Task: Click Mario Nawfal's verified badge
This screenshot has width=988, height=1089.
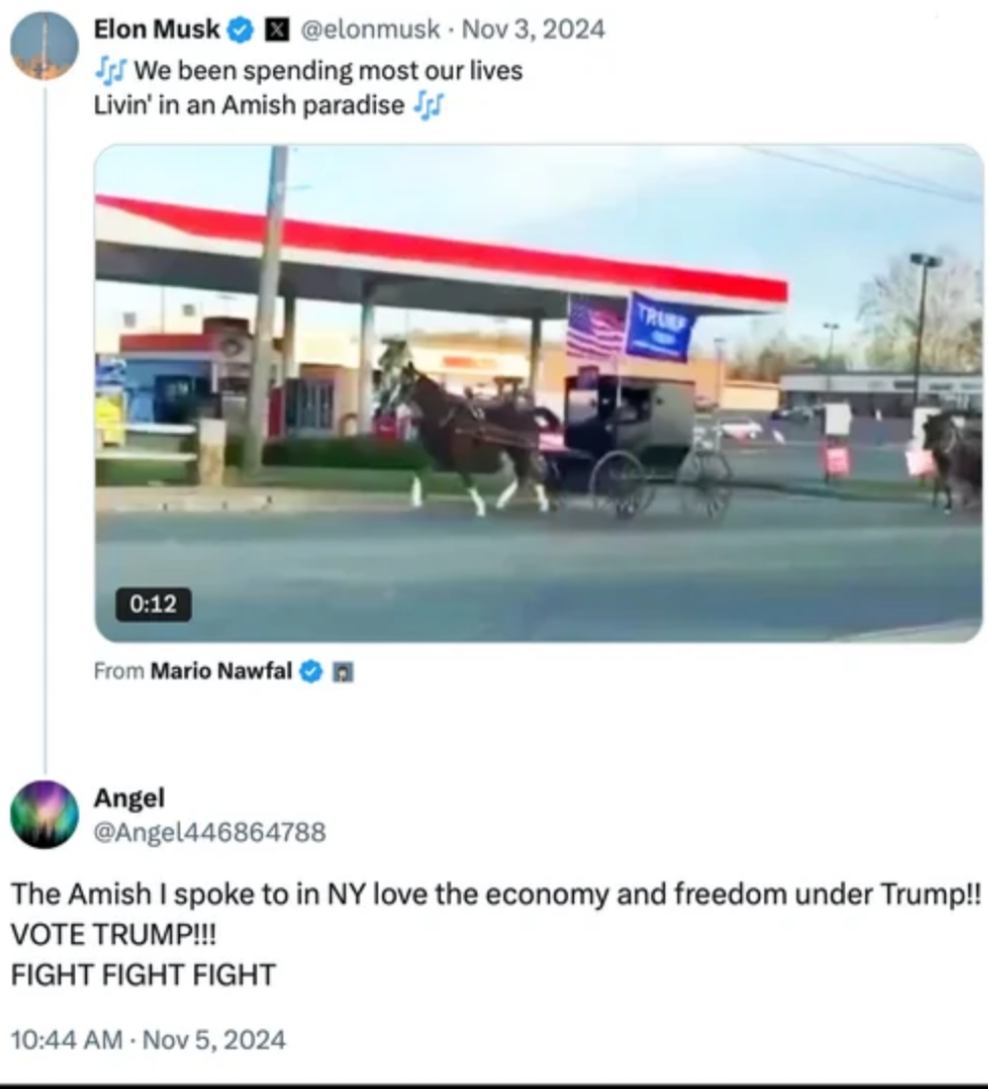Action: (x=311, y=672)
